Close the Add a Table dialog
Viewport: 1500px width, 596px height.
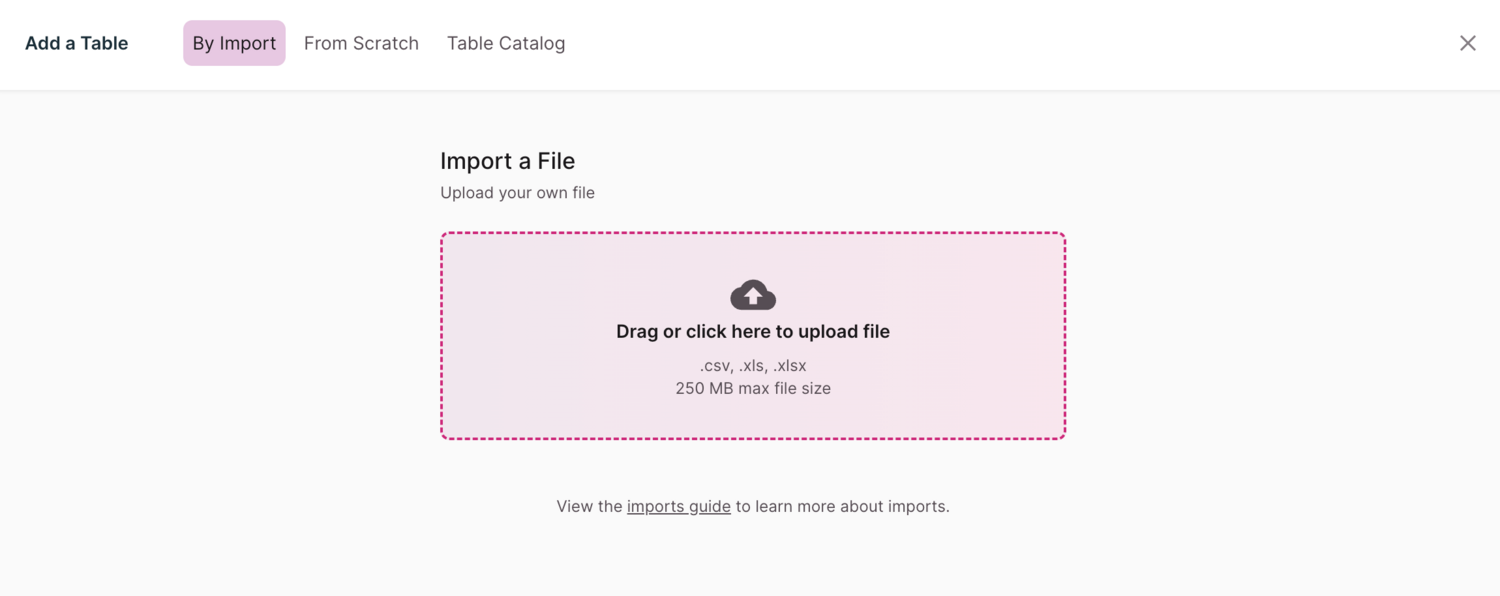pos(1467,43)
